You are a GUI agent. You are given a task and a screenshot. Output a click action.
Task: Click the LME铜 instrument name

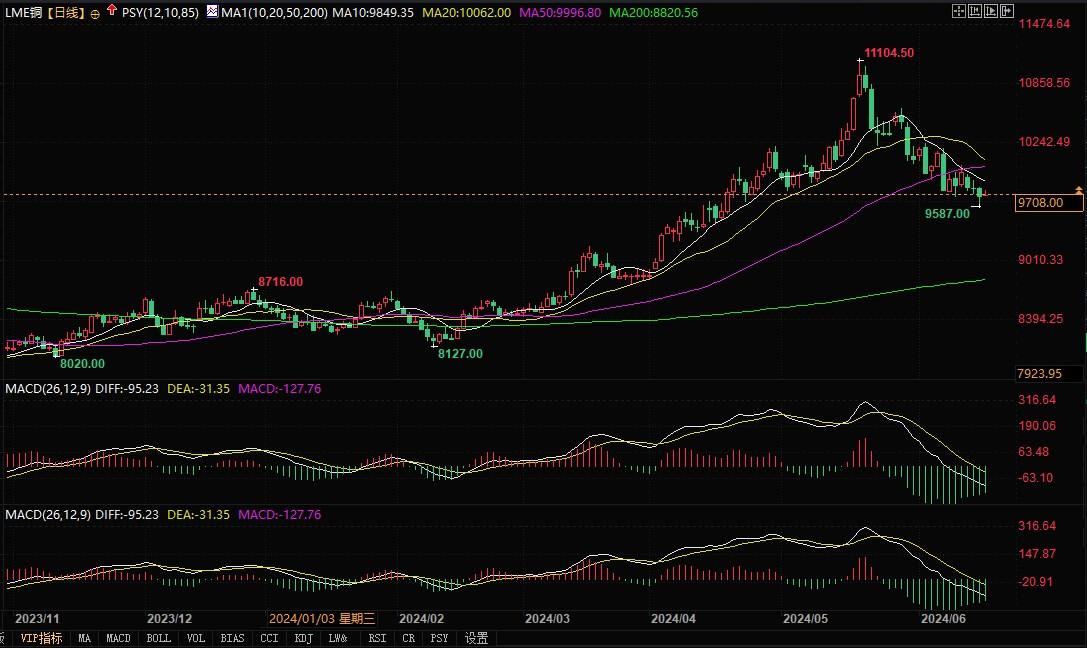[22, 15]
